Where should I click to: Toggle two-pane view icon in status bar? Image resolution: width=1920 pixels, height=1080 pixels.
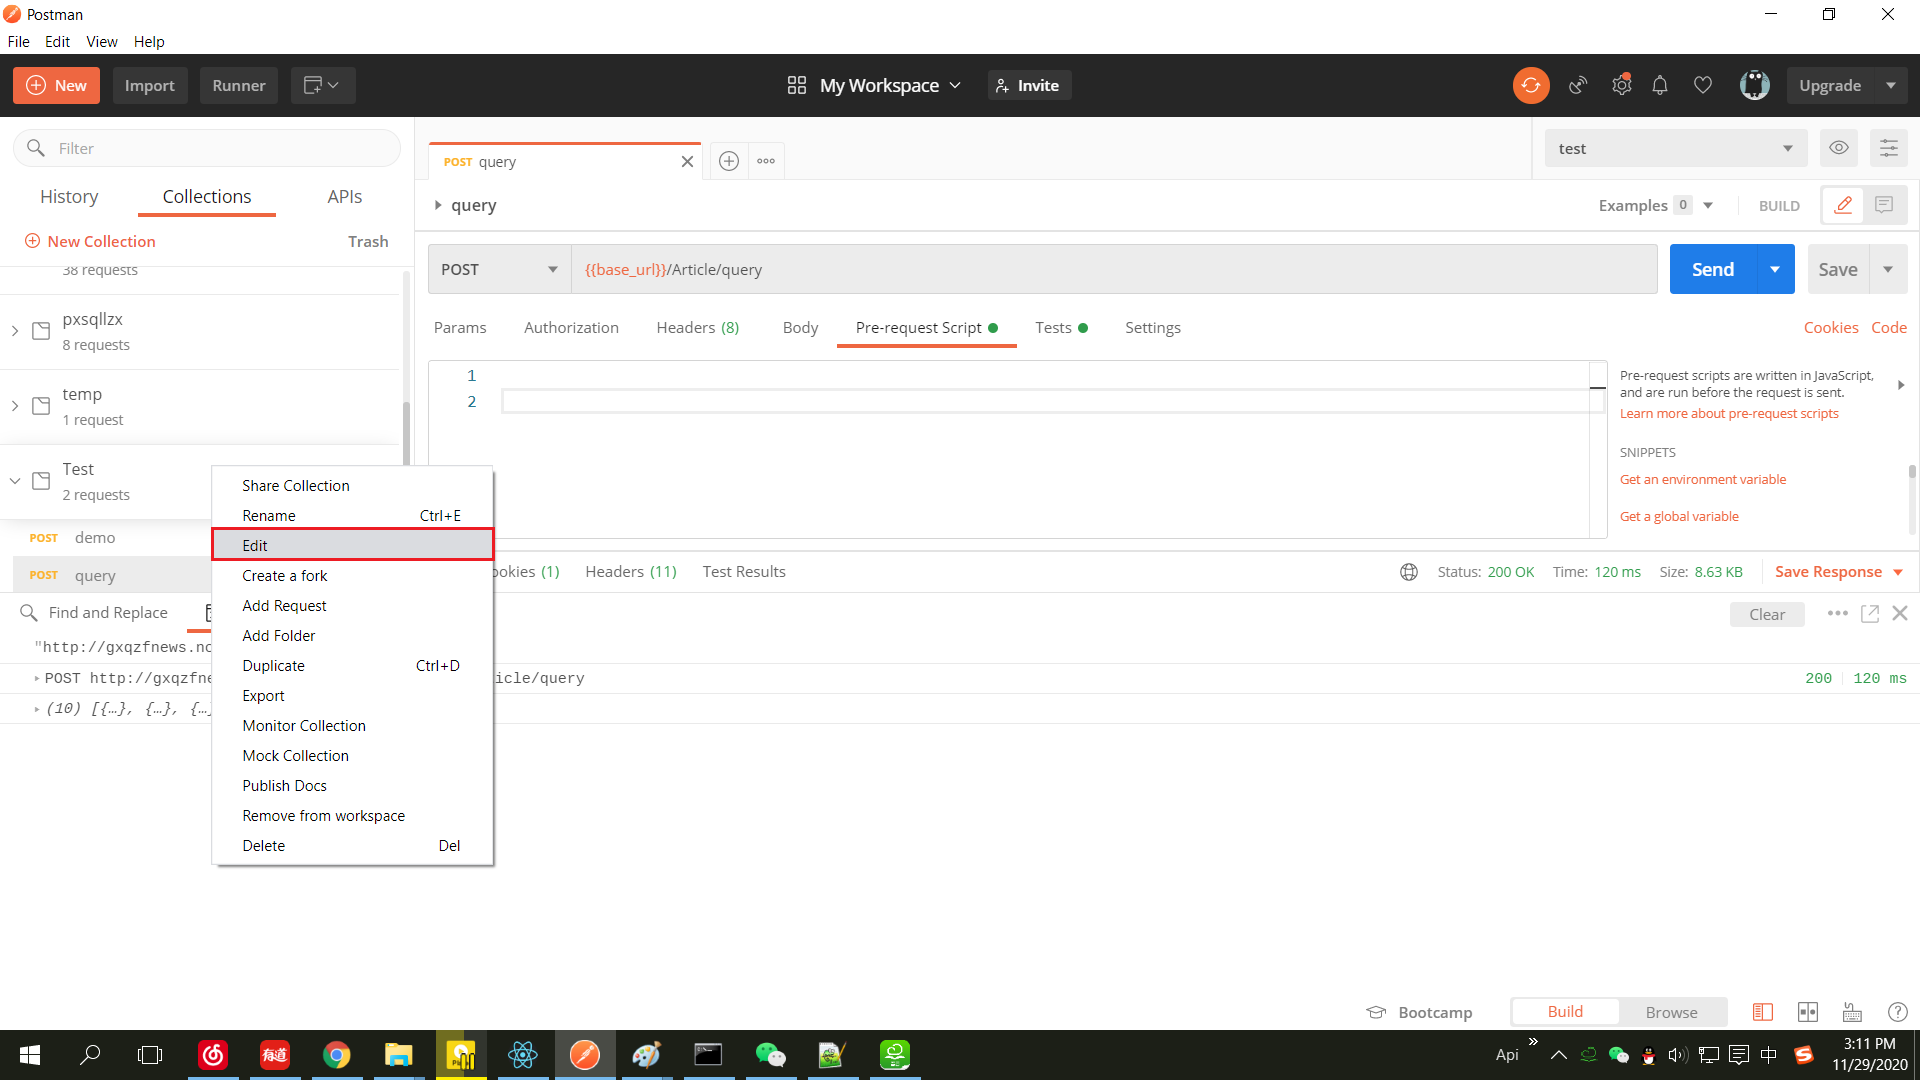(1807, 1012)
